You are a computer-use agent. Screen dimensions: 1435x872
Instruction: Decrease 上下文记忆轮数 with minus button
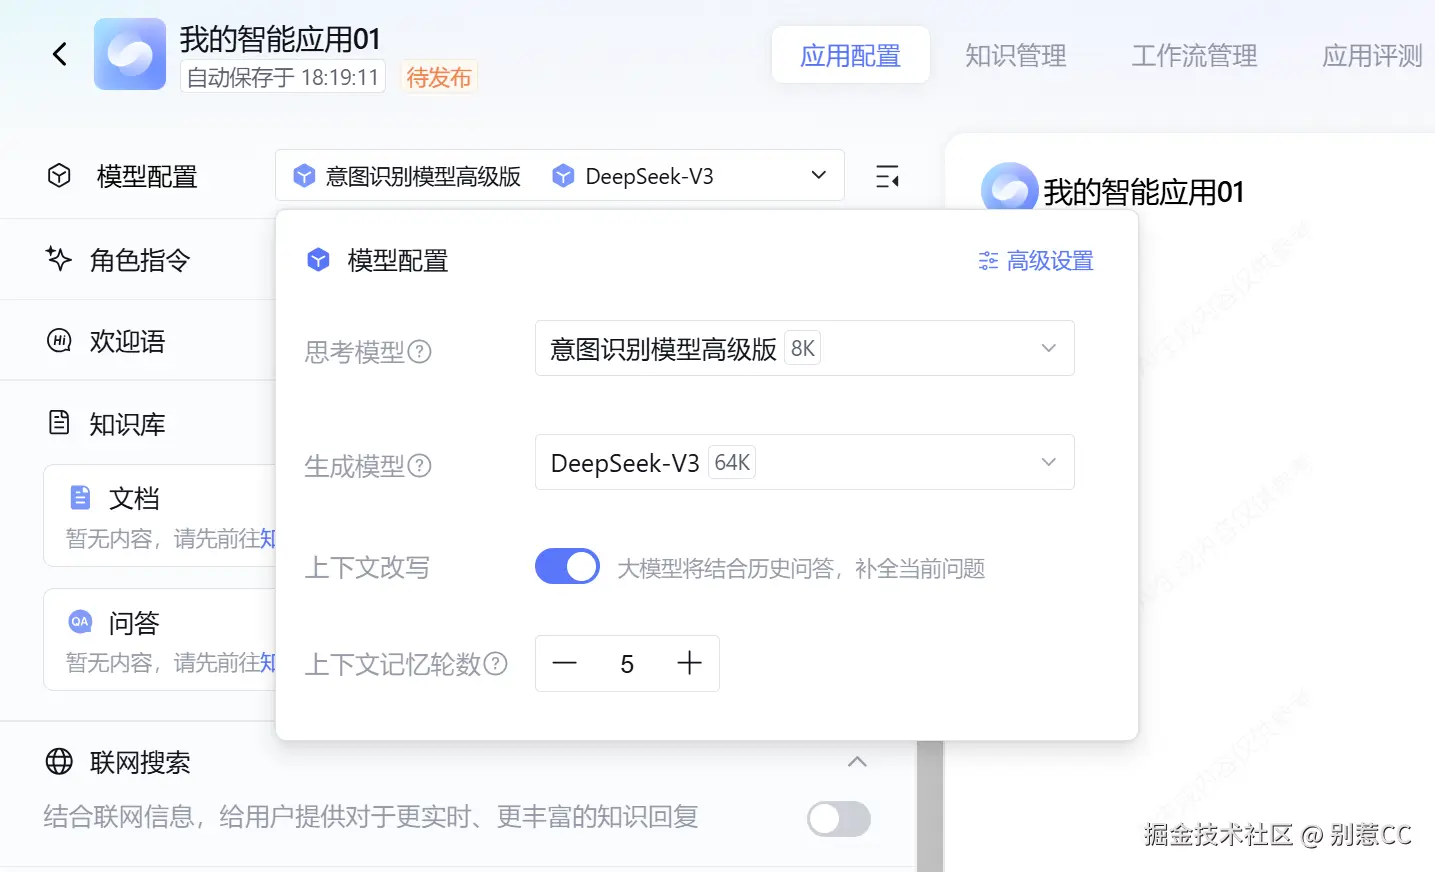click(565, 663)
